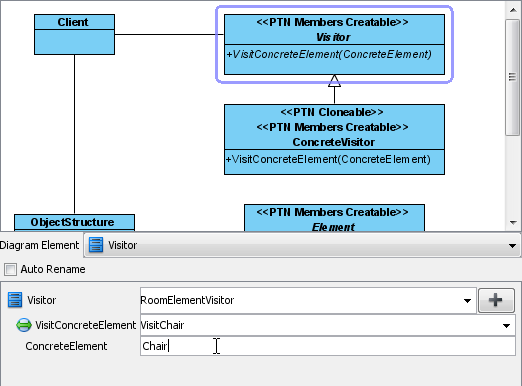Expand the VisitChair dropdown arrow

point(506,326)
